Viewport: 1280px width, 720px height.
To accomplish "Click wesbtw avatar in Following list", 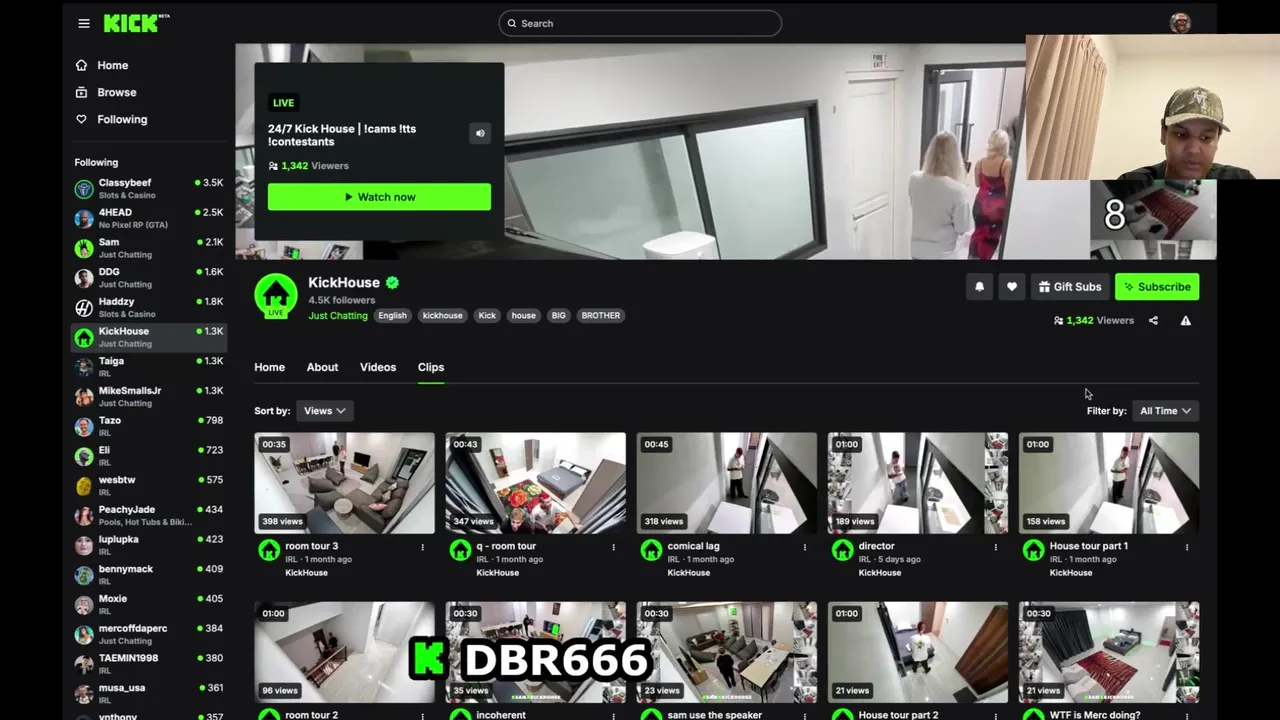I will click(84, 486).
